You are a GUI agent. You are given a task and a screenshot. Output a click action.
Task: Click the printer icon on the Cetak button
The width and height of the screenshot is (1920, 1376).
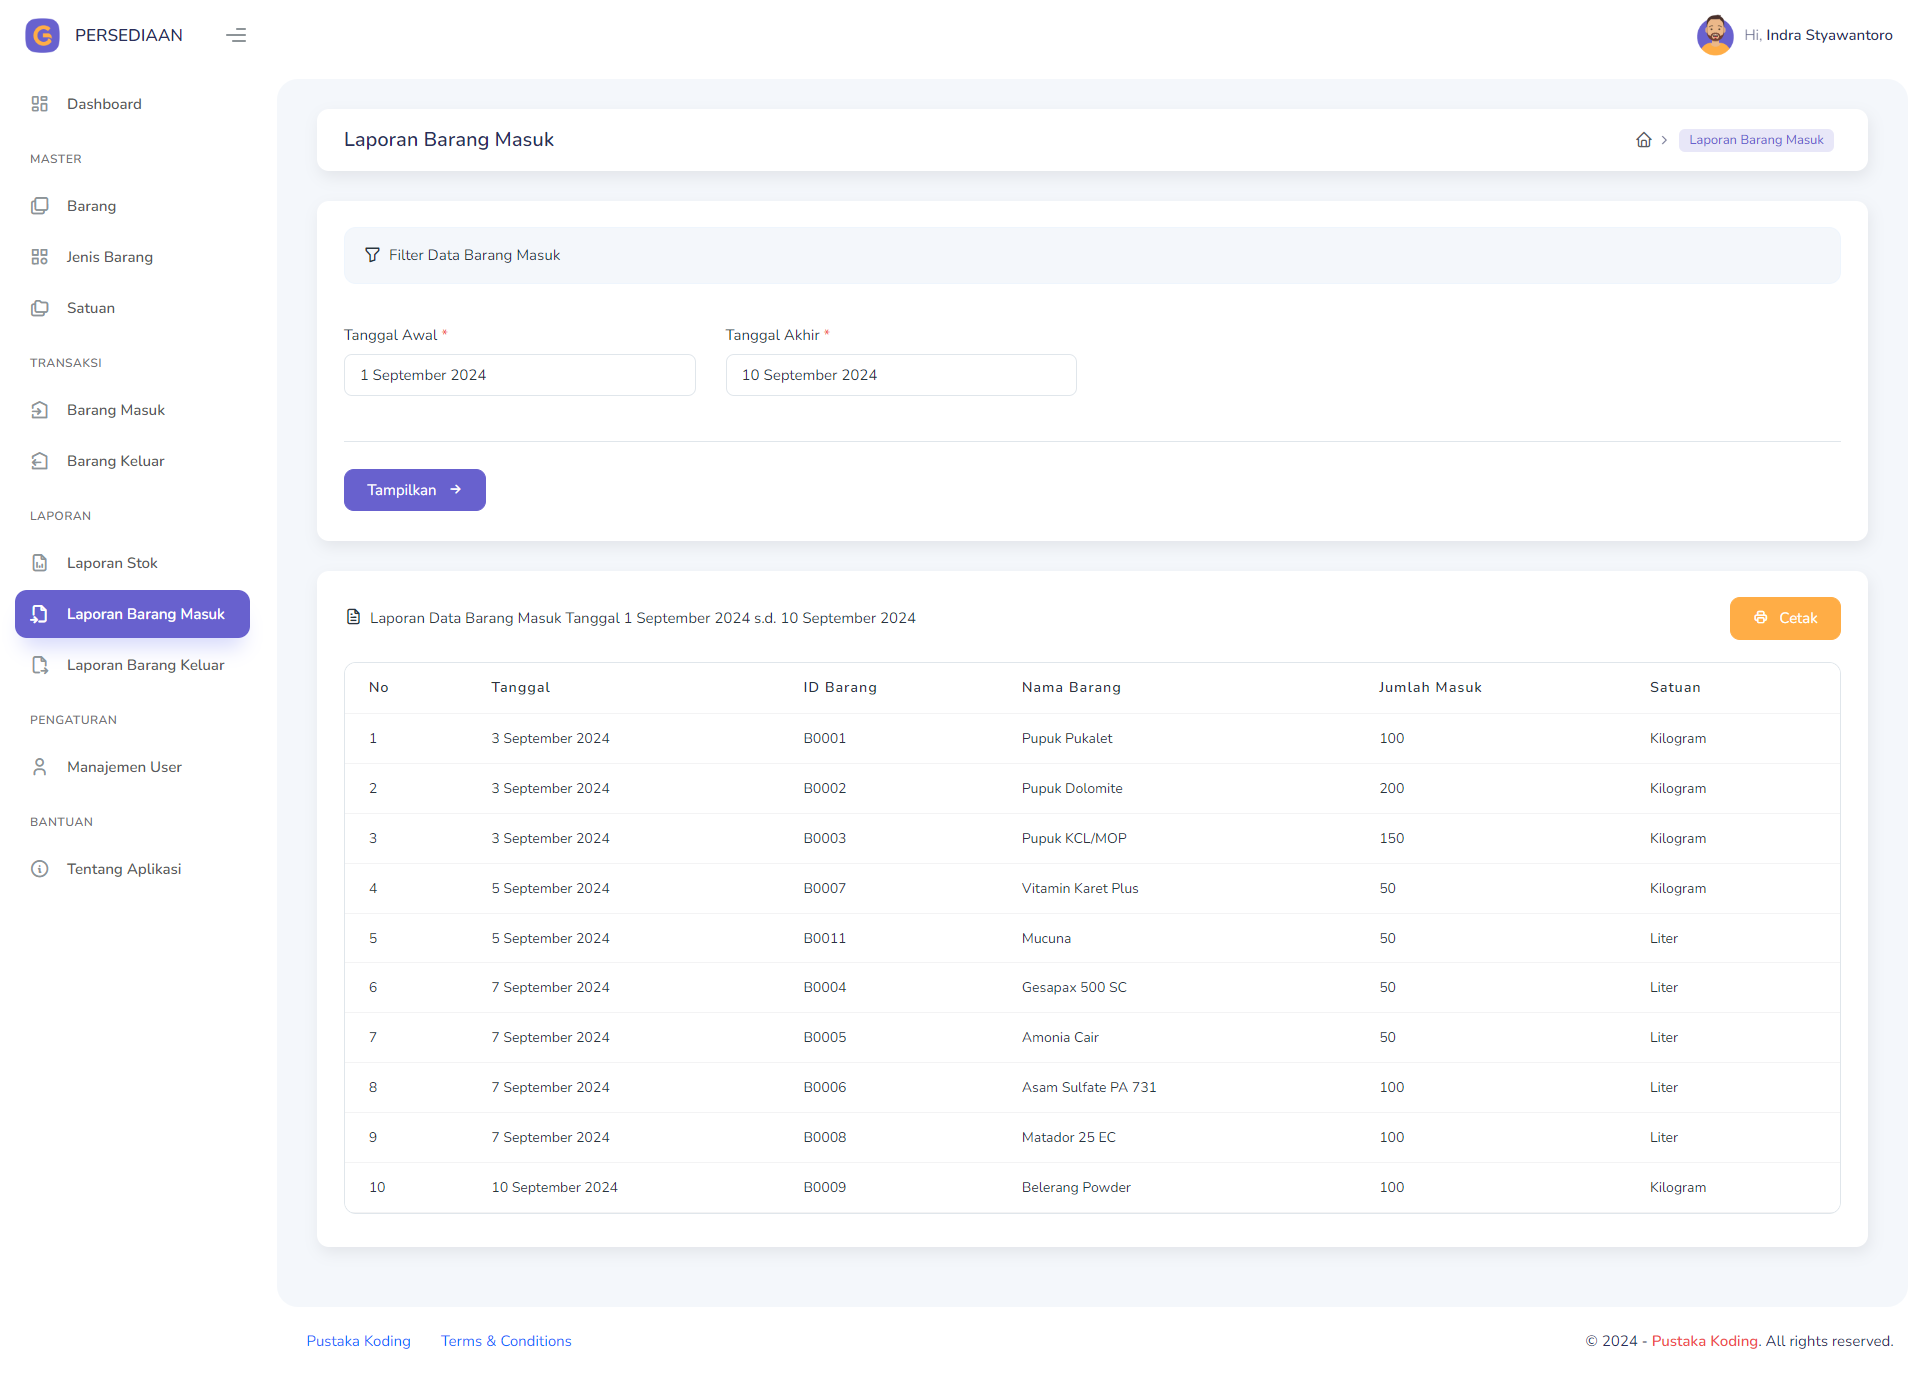pos(1761,618)
